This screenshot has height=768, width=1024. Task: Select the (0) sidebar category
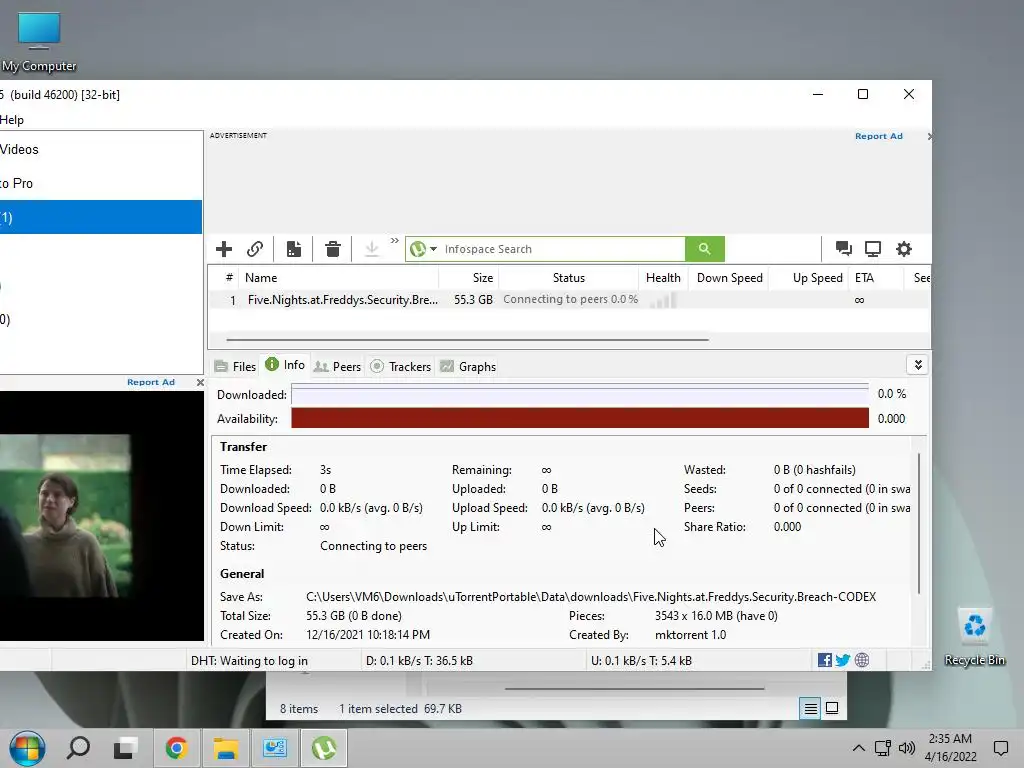tap(101, 319)
